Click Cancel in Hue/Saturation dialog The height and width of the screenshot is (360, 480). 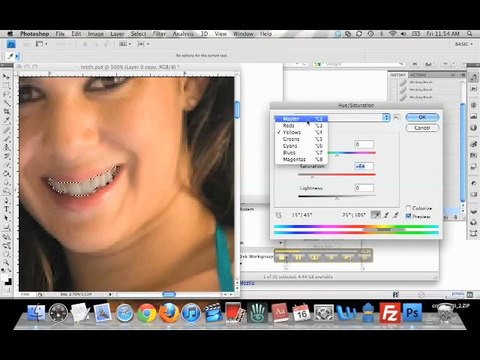click(x=422, y=128)
